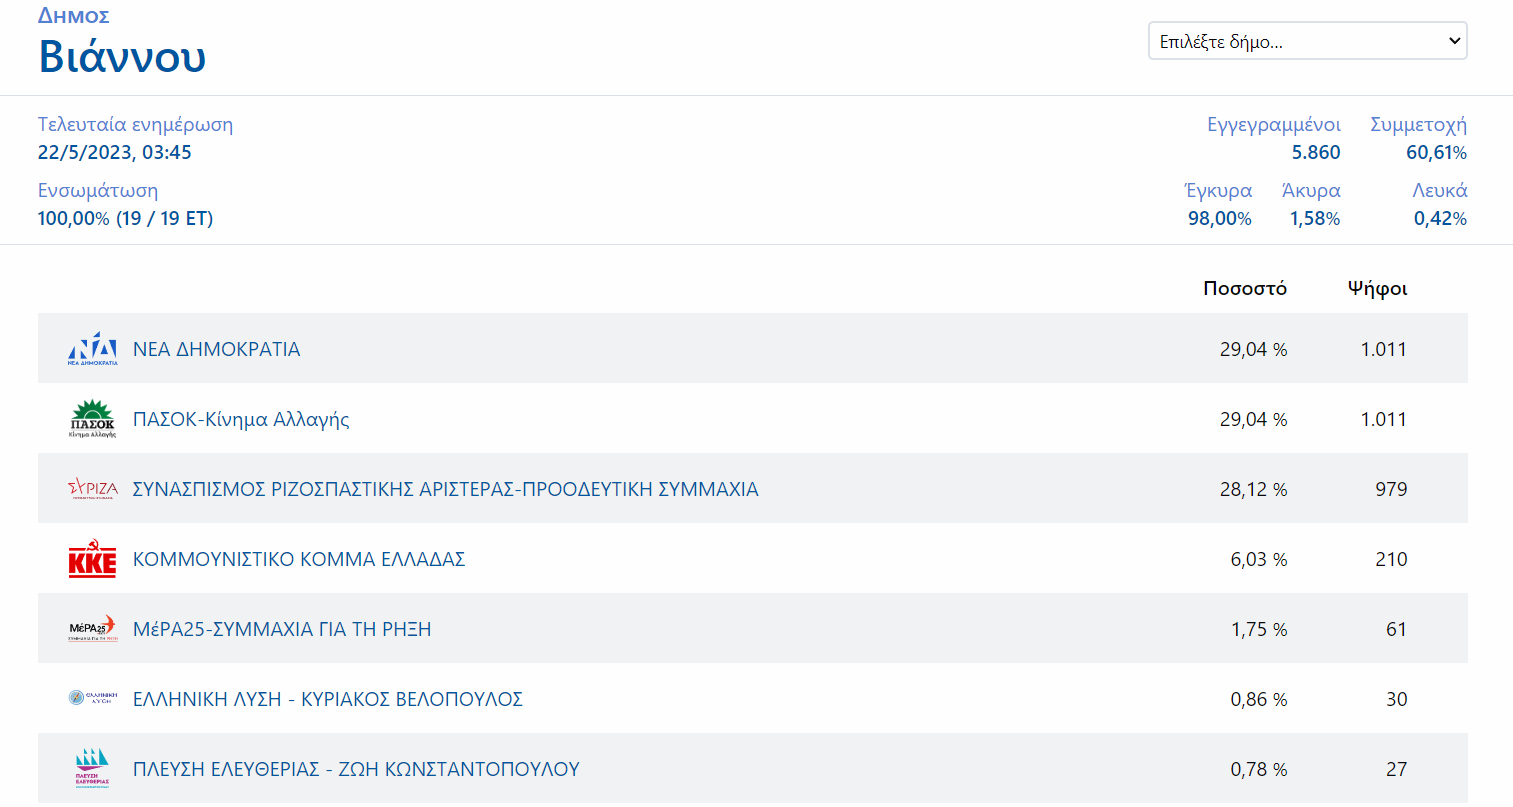
Task: Open the ΠΑΣΟΚ-Κίνημα Αλλαγής link
Action: (241, 419)
